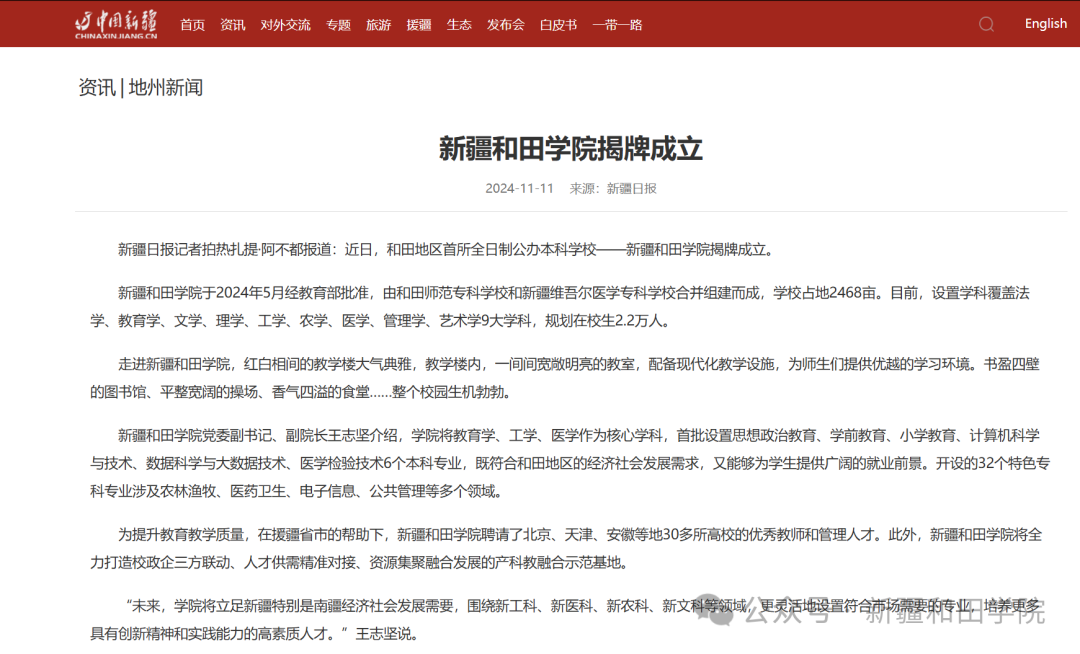Open the 生态 section
Screen dimensions: 1080x654
pyautogui.click(x=459, y=24)
